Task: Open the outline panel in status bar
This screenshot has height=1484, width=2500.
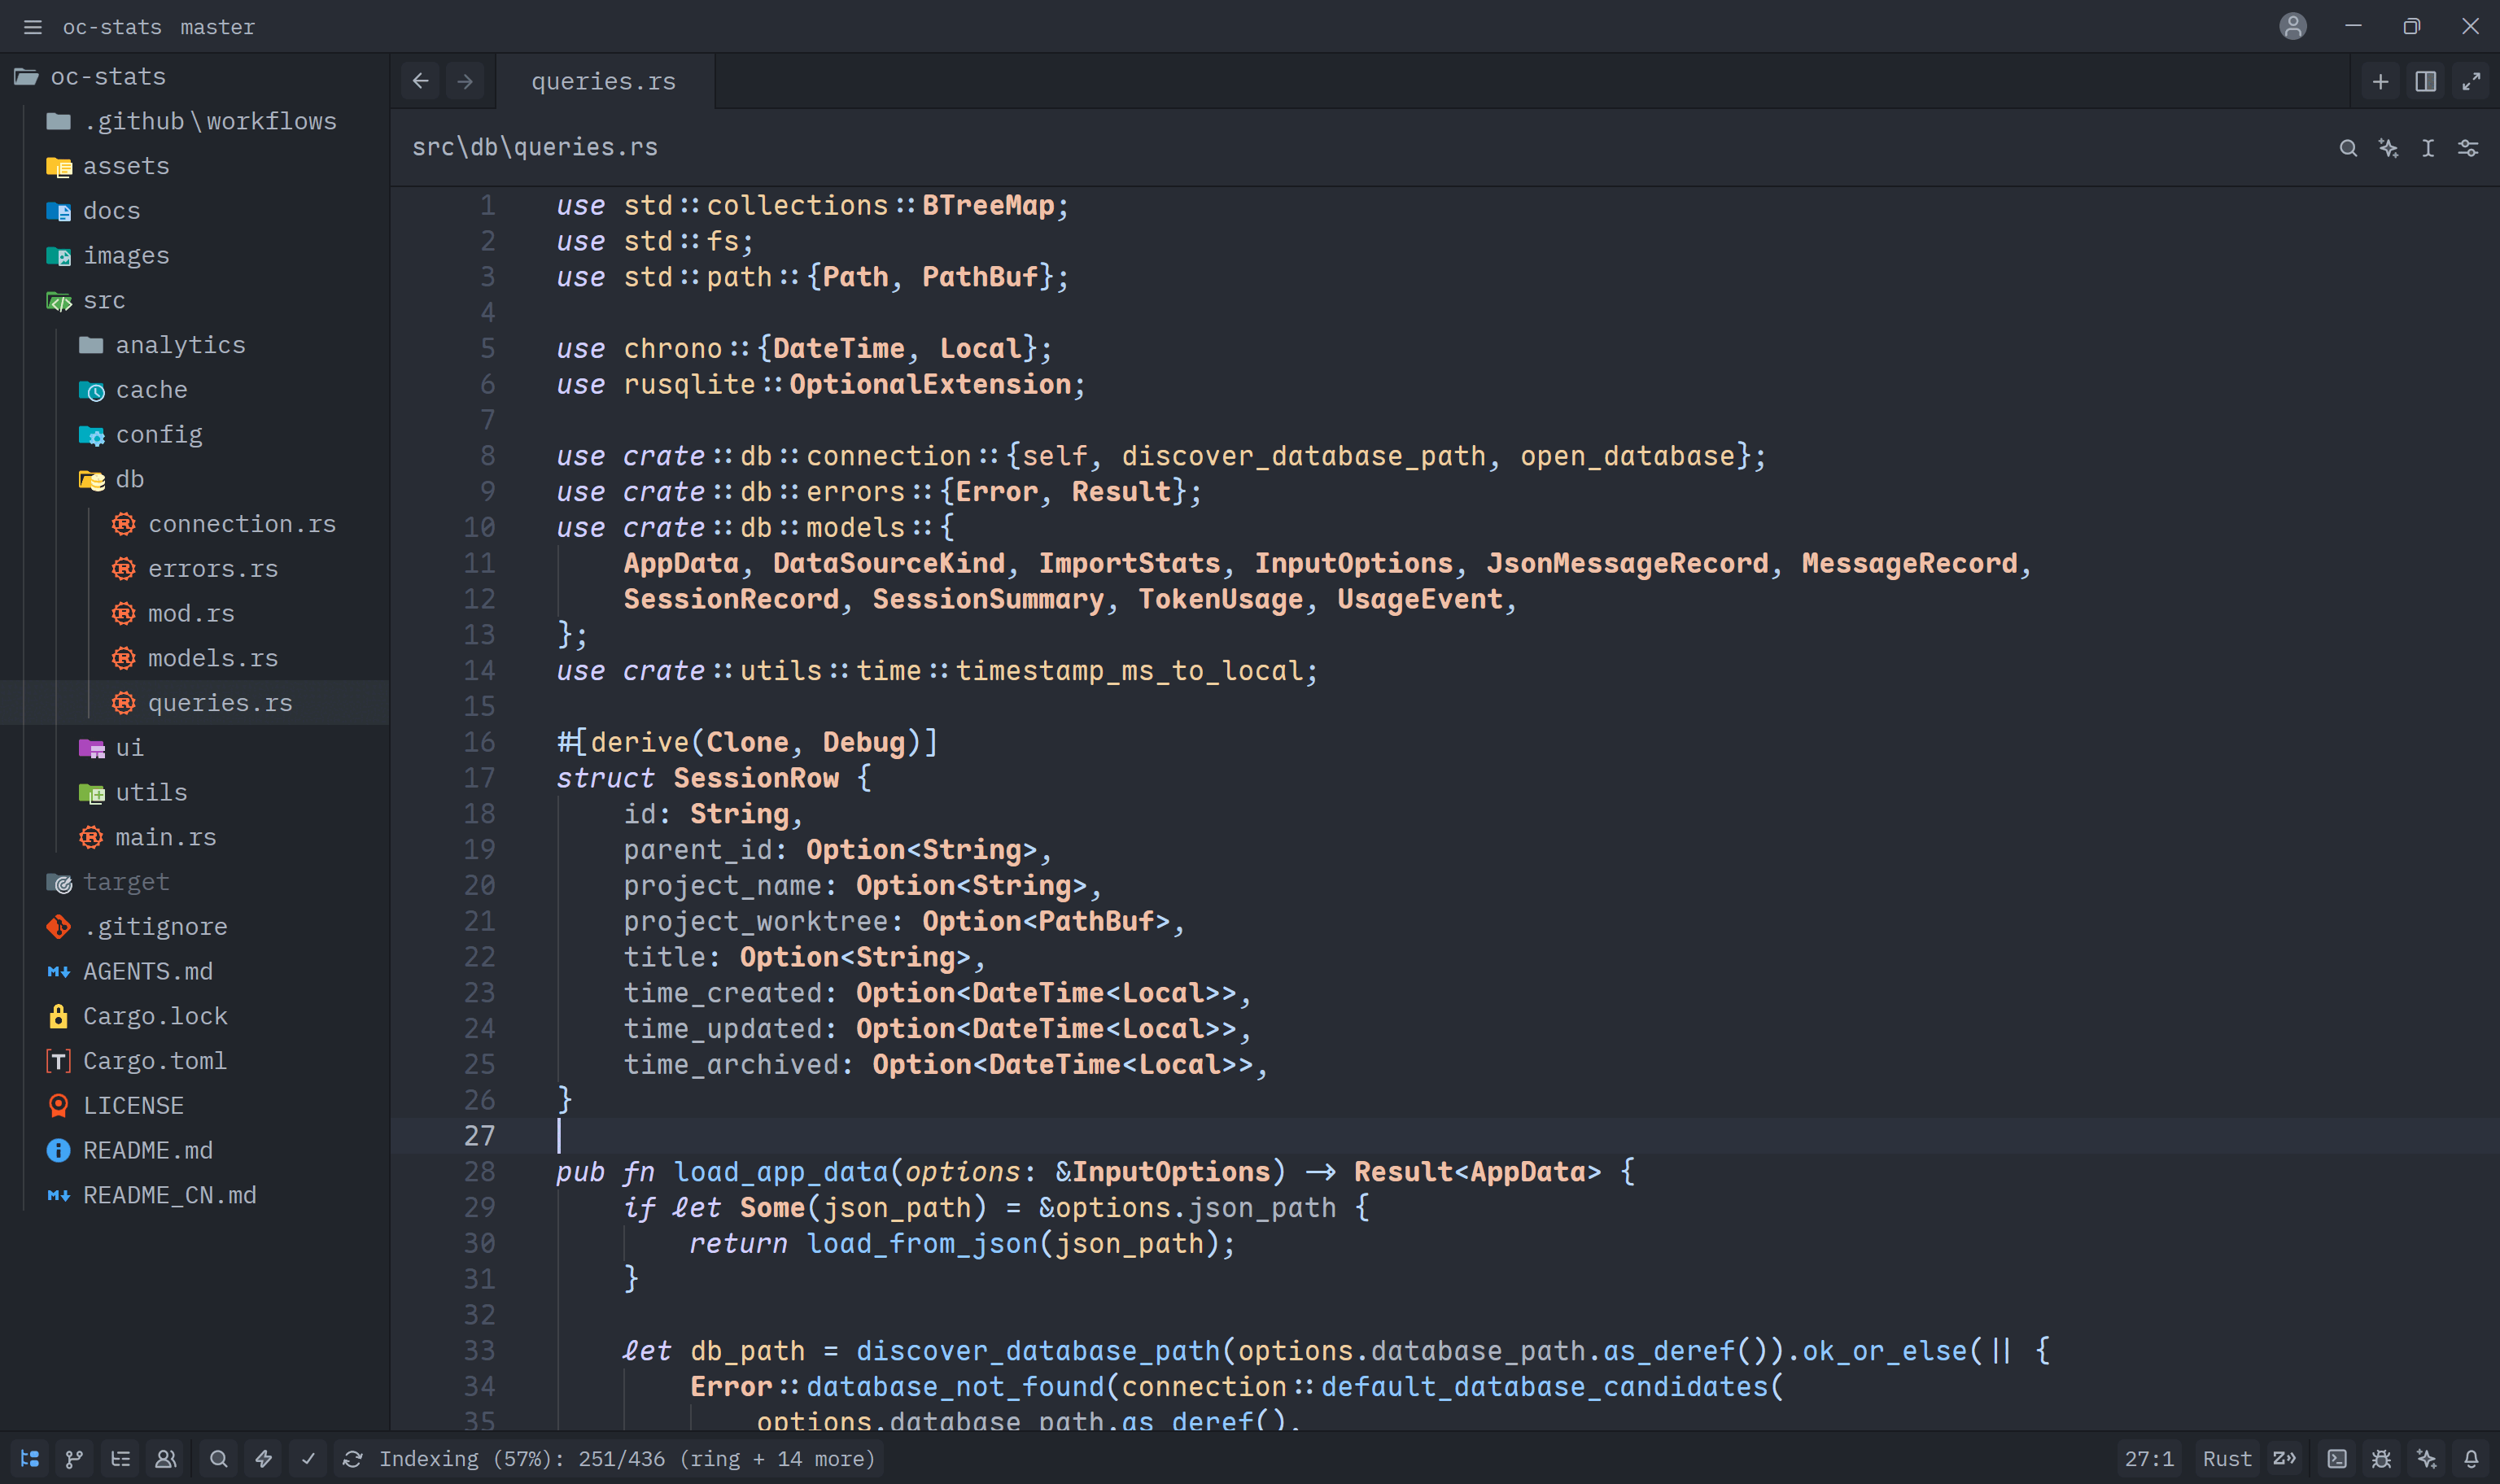Action: (120, 1459)
